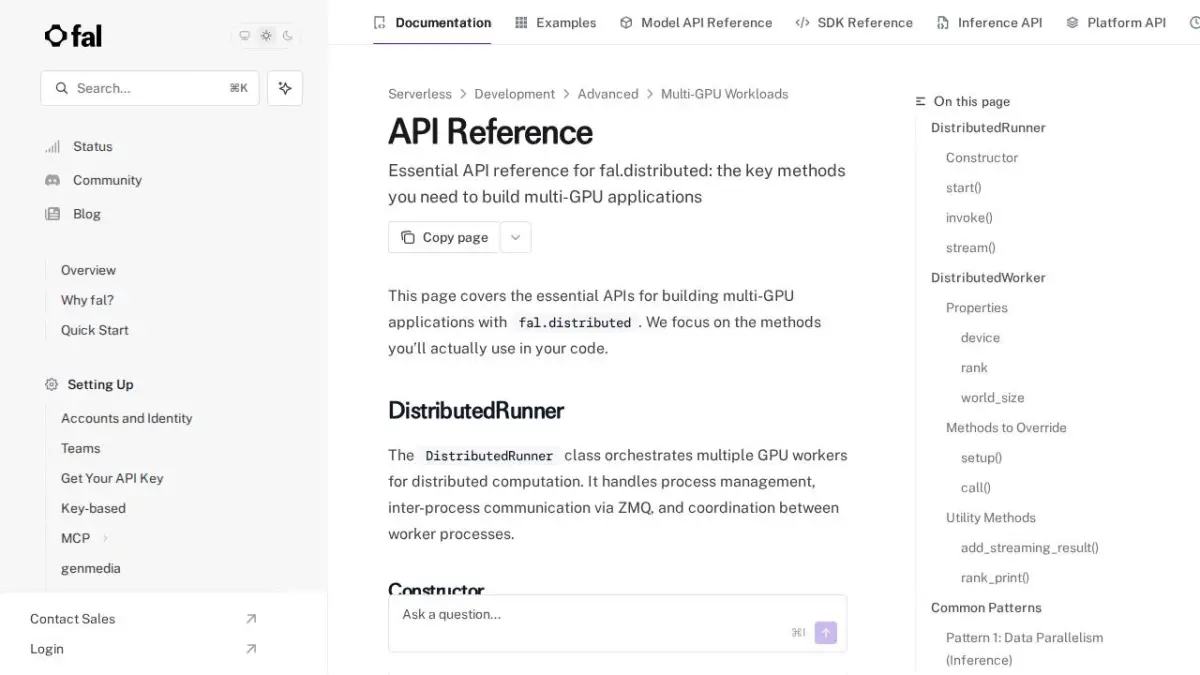The image size is (1200, 675).
Task: Open the Examples tab
Action: 555,22
